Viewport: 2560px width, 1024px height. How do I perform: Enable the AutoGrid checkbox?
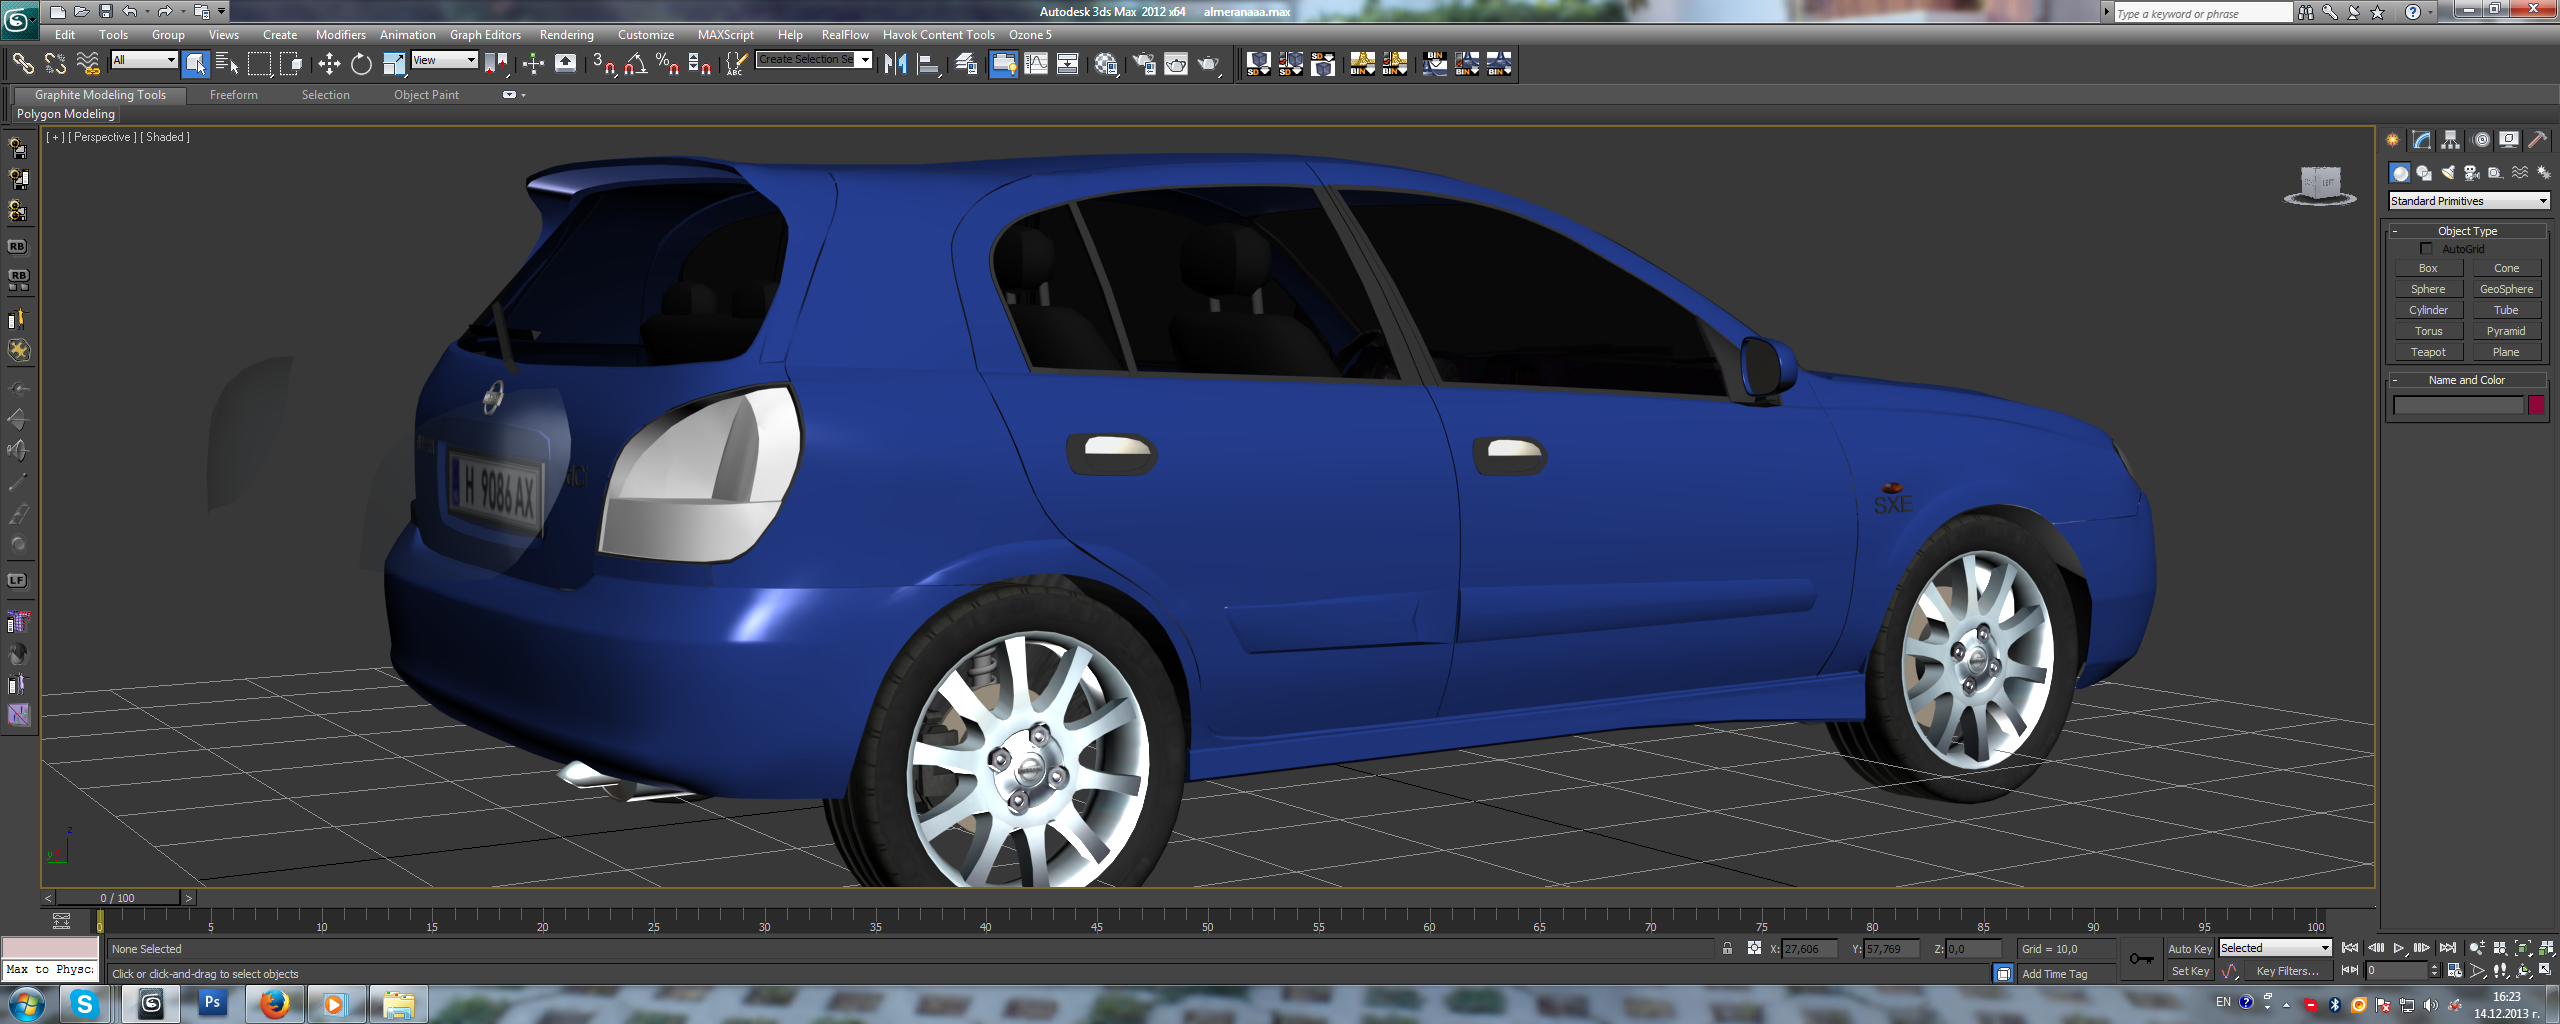(x=2425, y=249)
